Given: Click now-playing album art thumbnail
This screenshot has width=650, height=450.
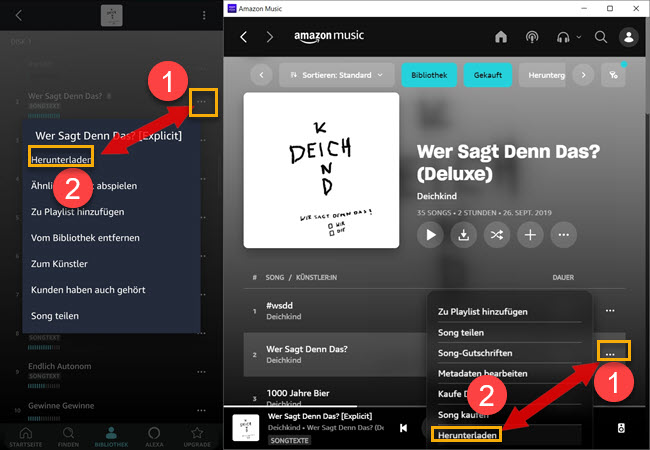Looking at the screenshot, I should point(245,428).
